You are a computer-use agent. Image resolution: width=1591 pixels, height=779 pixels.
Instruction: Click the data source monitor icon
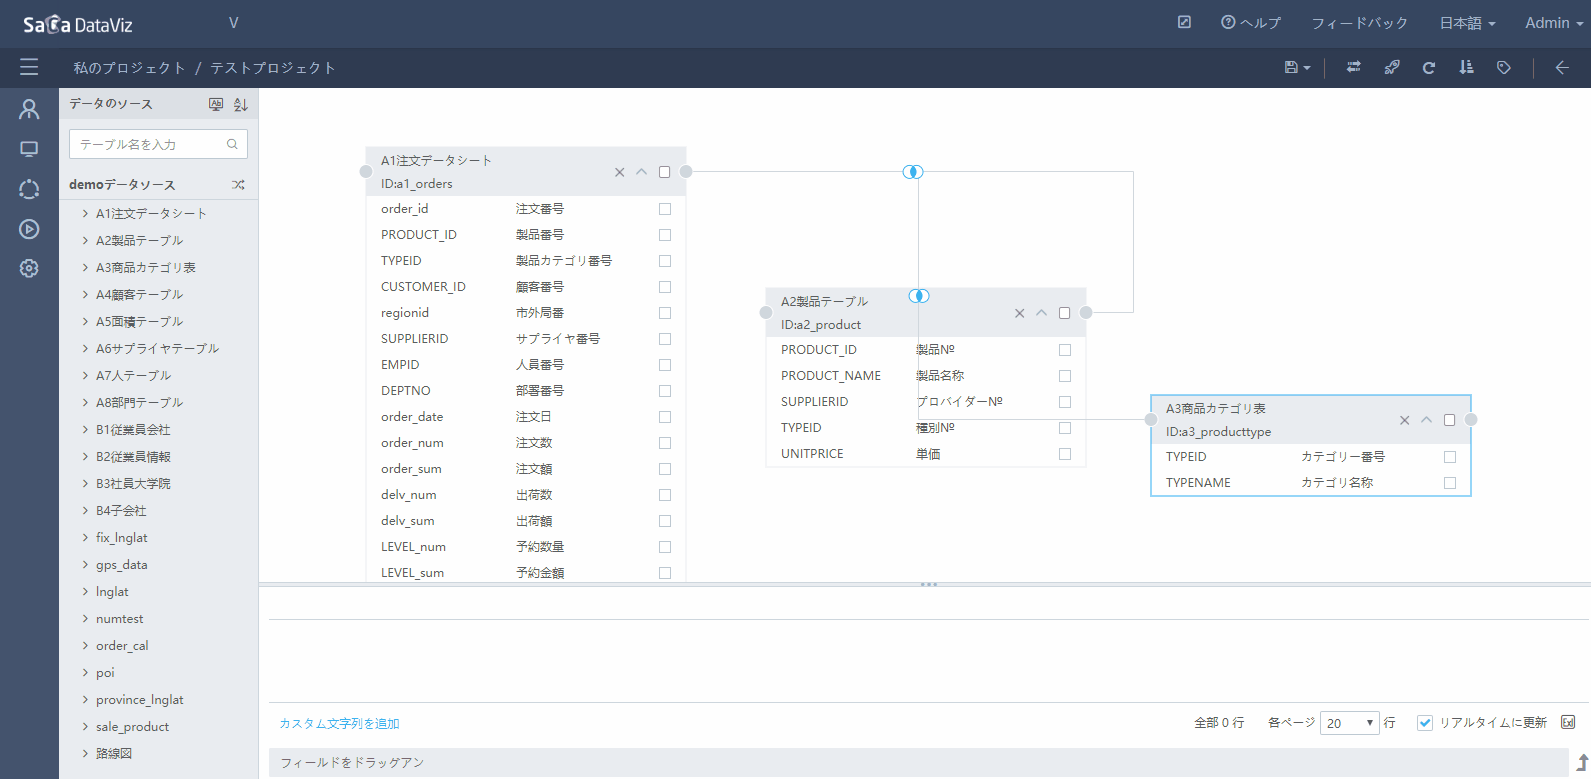tap(216, 104)
